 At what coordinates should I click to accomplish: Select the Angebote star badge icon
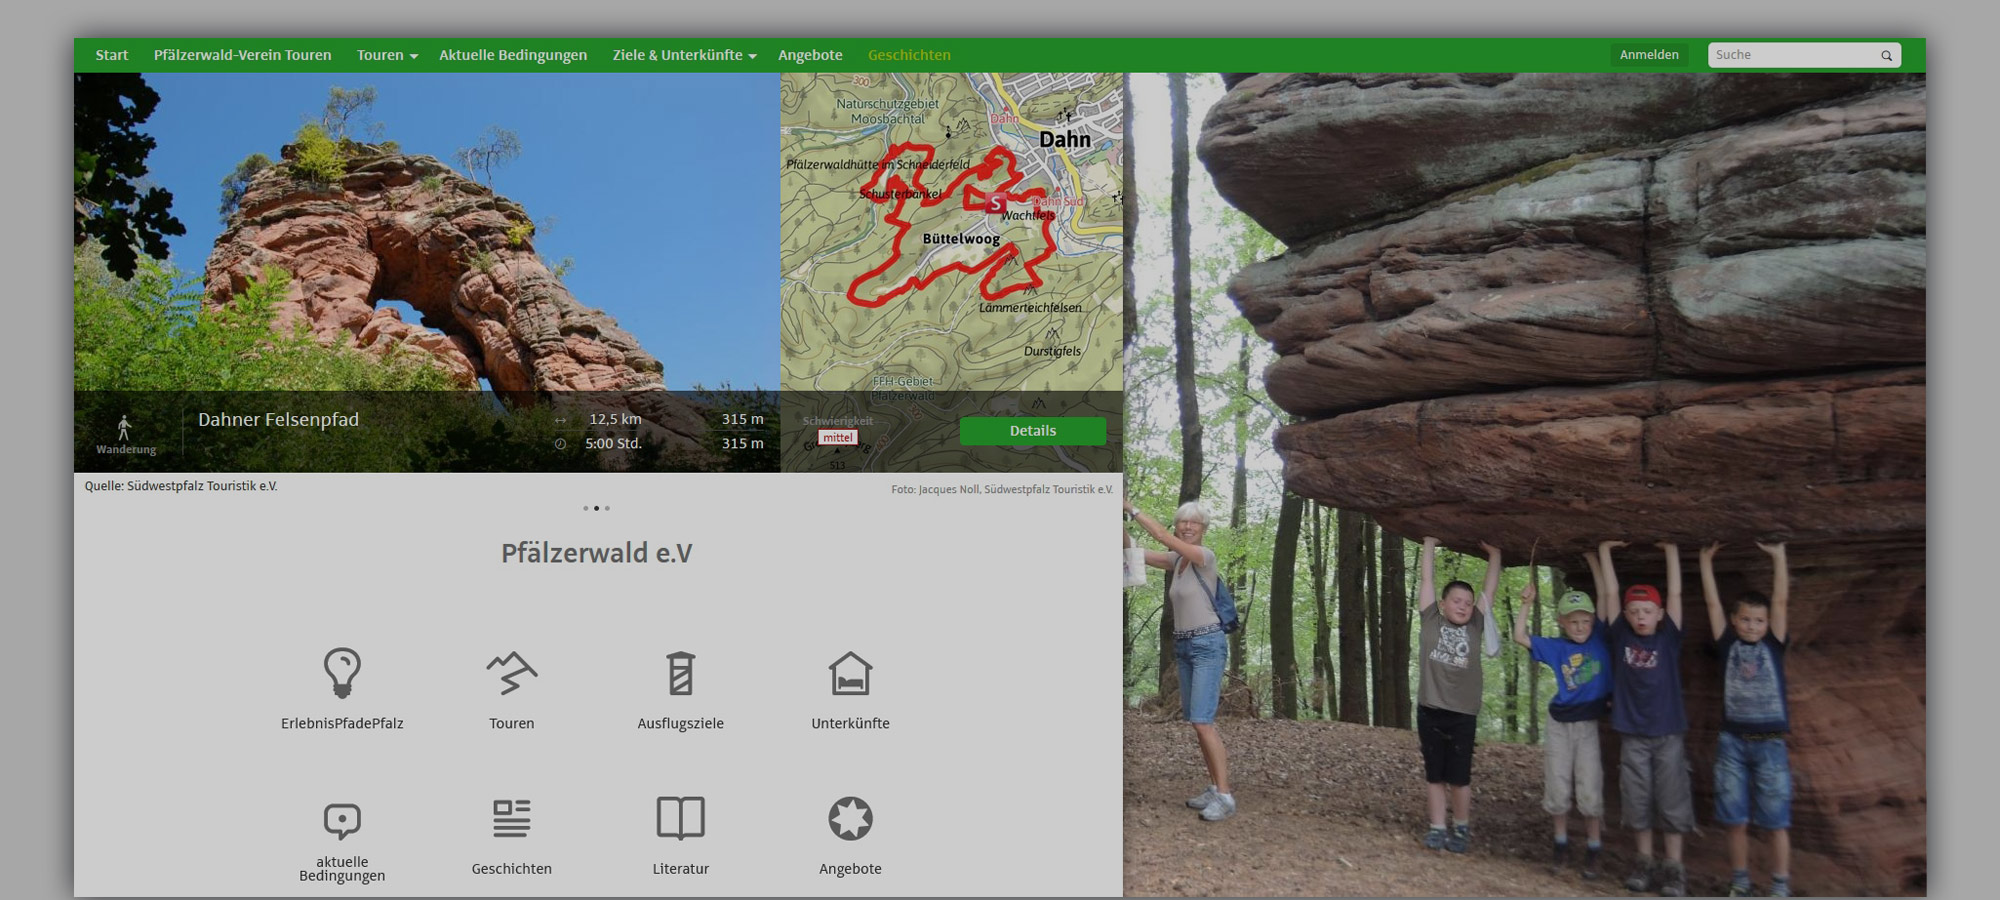coord(850,818)
